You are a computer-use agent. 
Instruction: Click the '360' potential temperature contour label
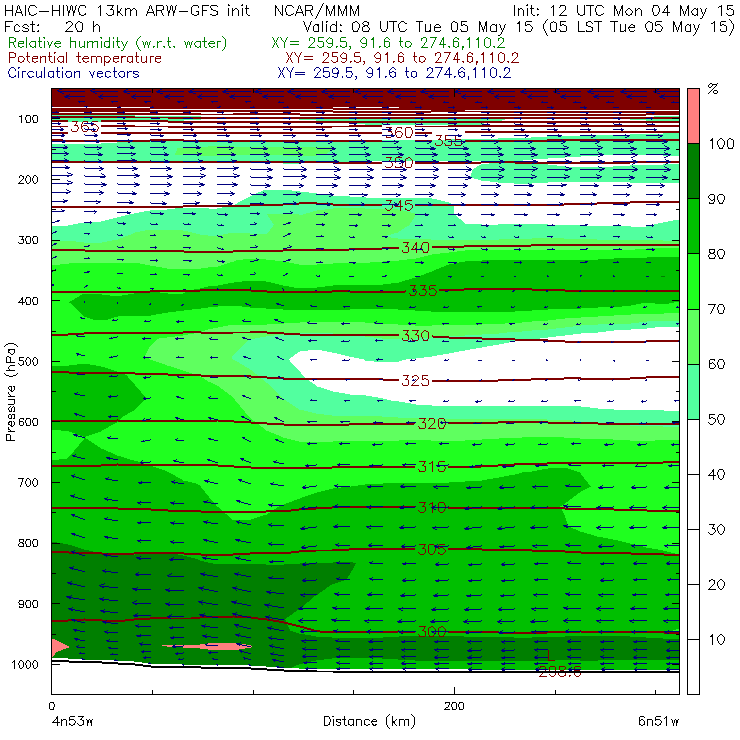click(399, 133)
